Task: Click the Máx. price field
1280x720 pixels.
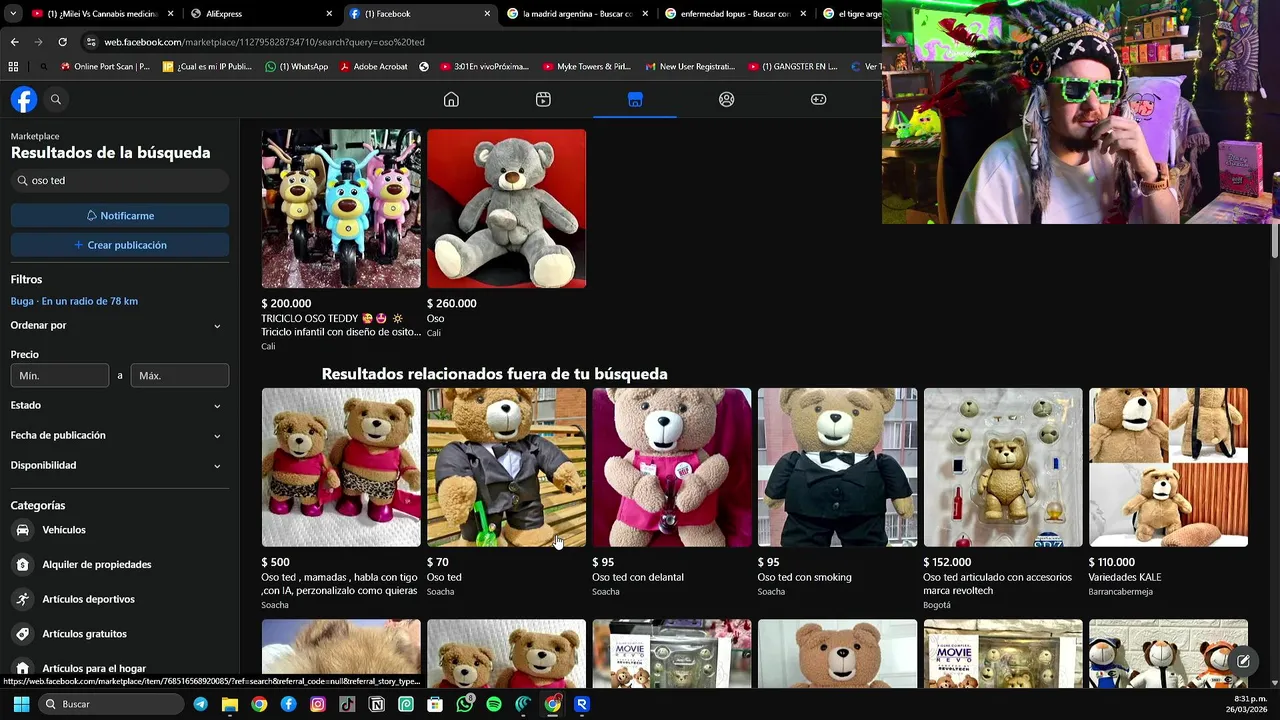Action: point(180,376)
